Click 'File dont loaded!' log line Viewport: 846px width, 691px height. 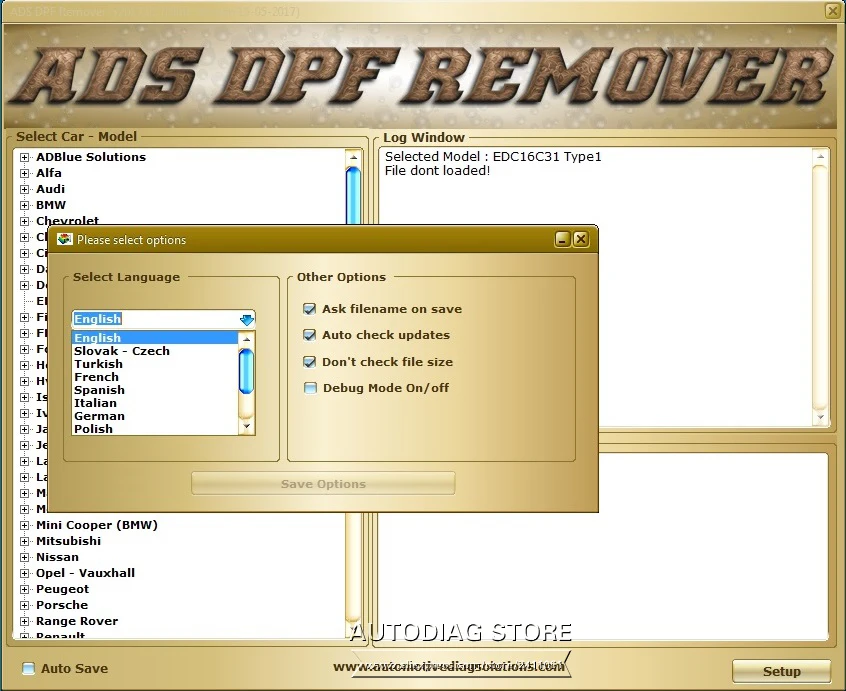pyautogui.click(x=437, y=171)
